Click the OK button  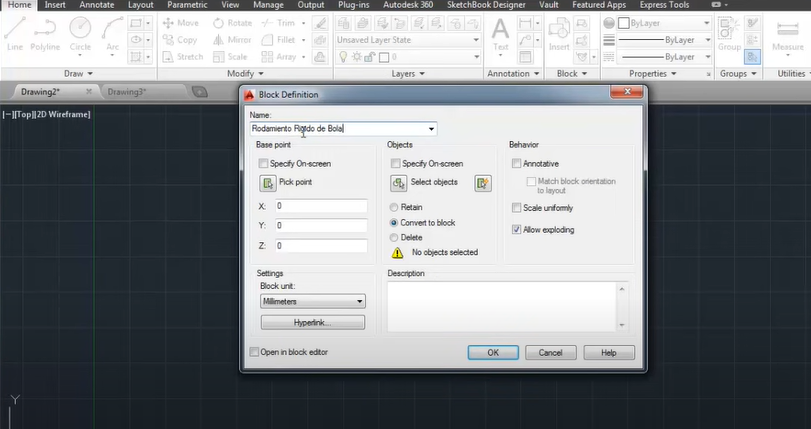[493, 352]
